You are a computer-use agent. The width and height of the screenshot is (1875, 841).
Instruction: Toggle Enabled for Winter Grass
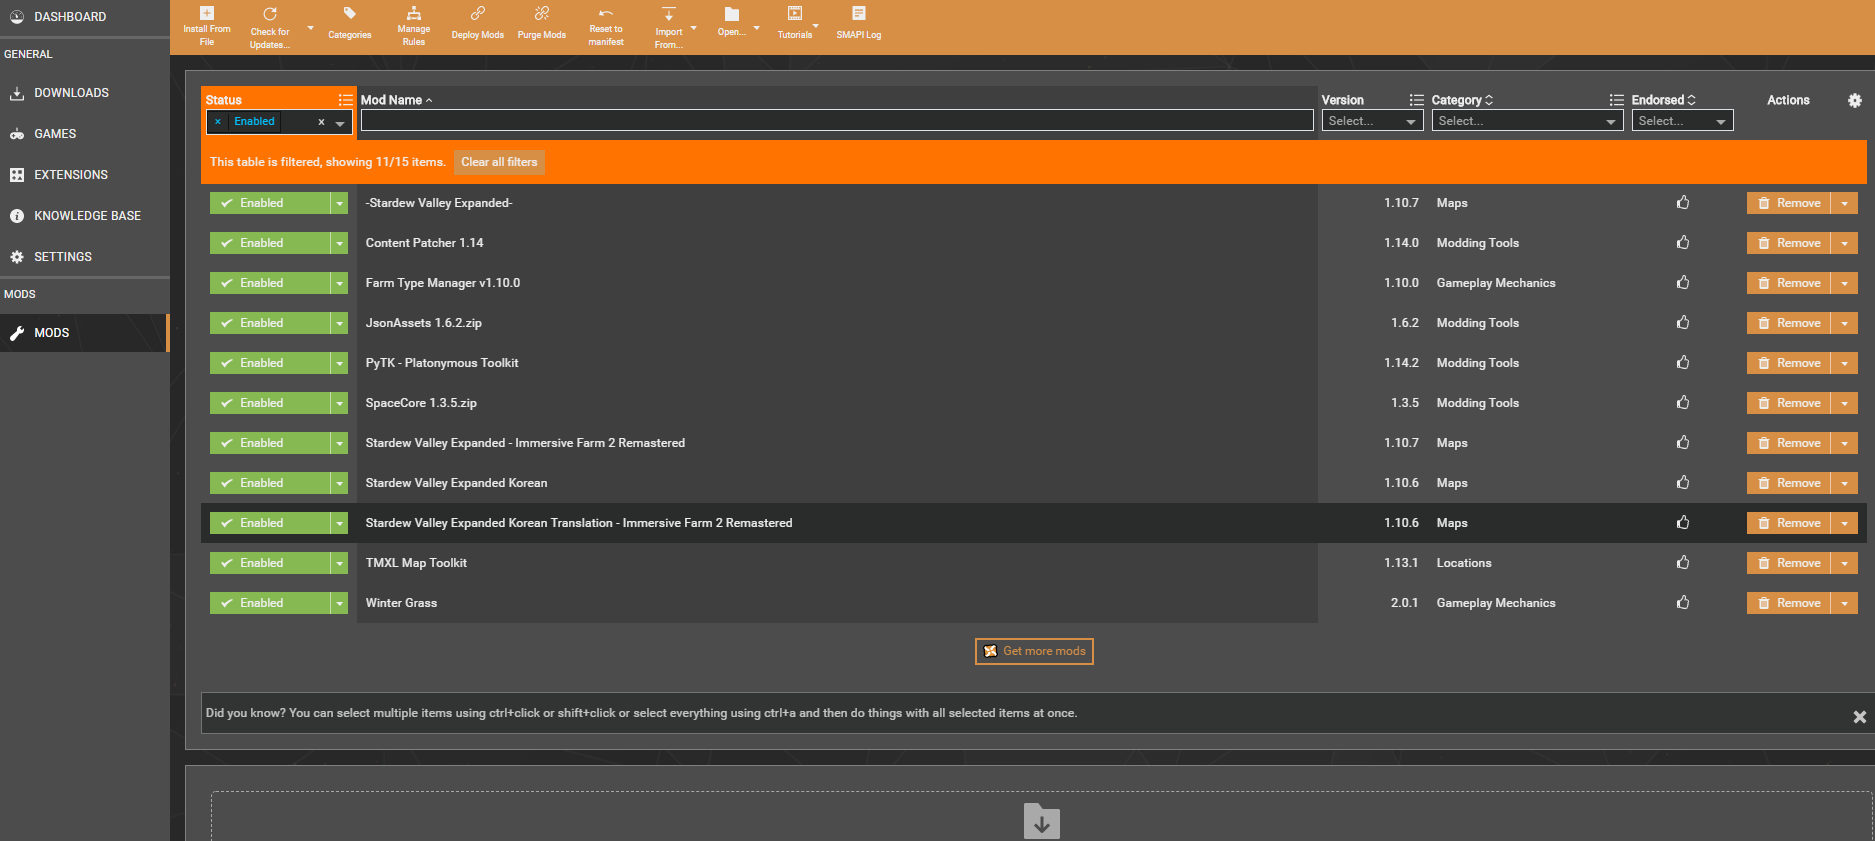(270, 603)
